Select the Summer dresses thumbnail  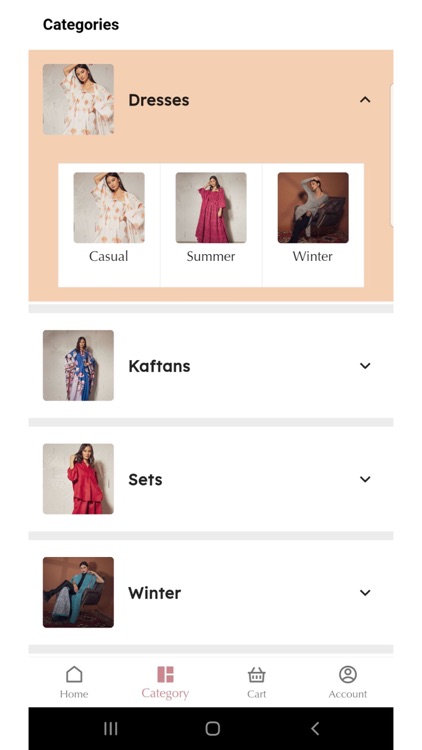(x=211, y=208)
